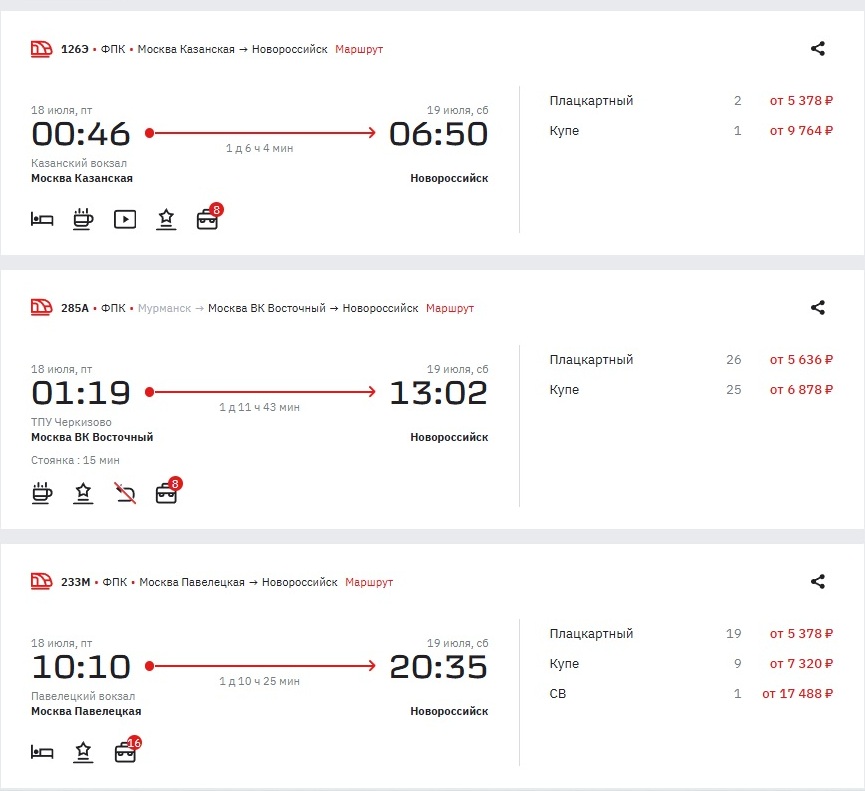Click train number 233М
This screenshot has width=865, height=791.
(75, 582)
